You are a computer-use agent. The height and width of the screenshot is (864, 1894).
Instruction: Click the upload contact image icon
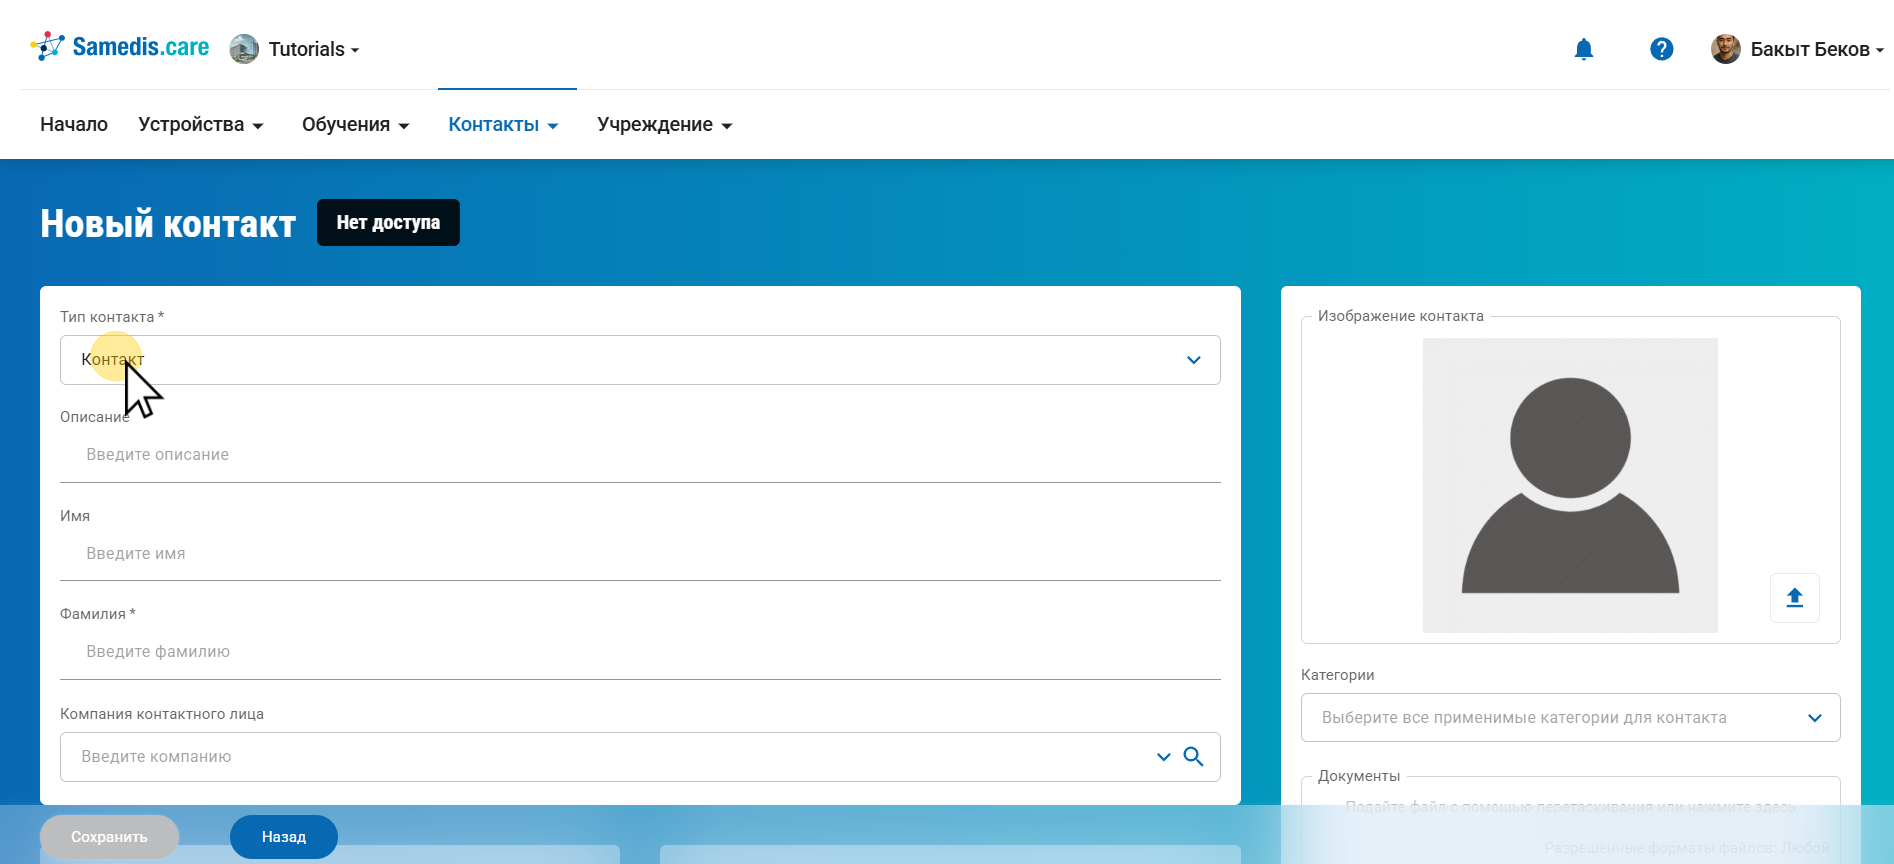pyautogui.click(x=1794, y=598)
